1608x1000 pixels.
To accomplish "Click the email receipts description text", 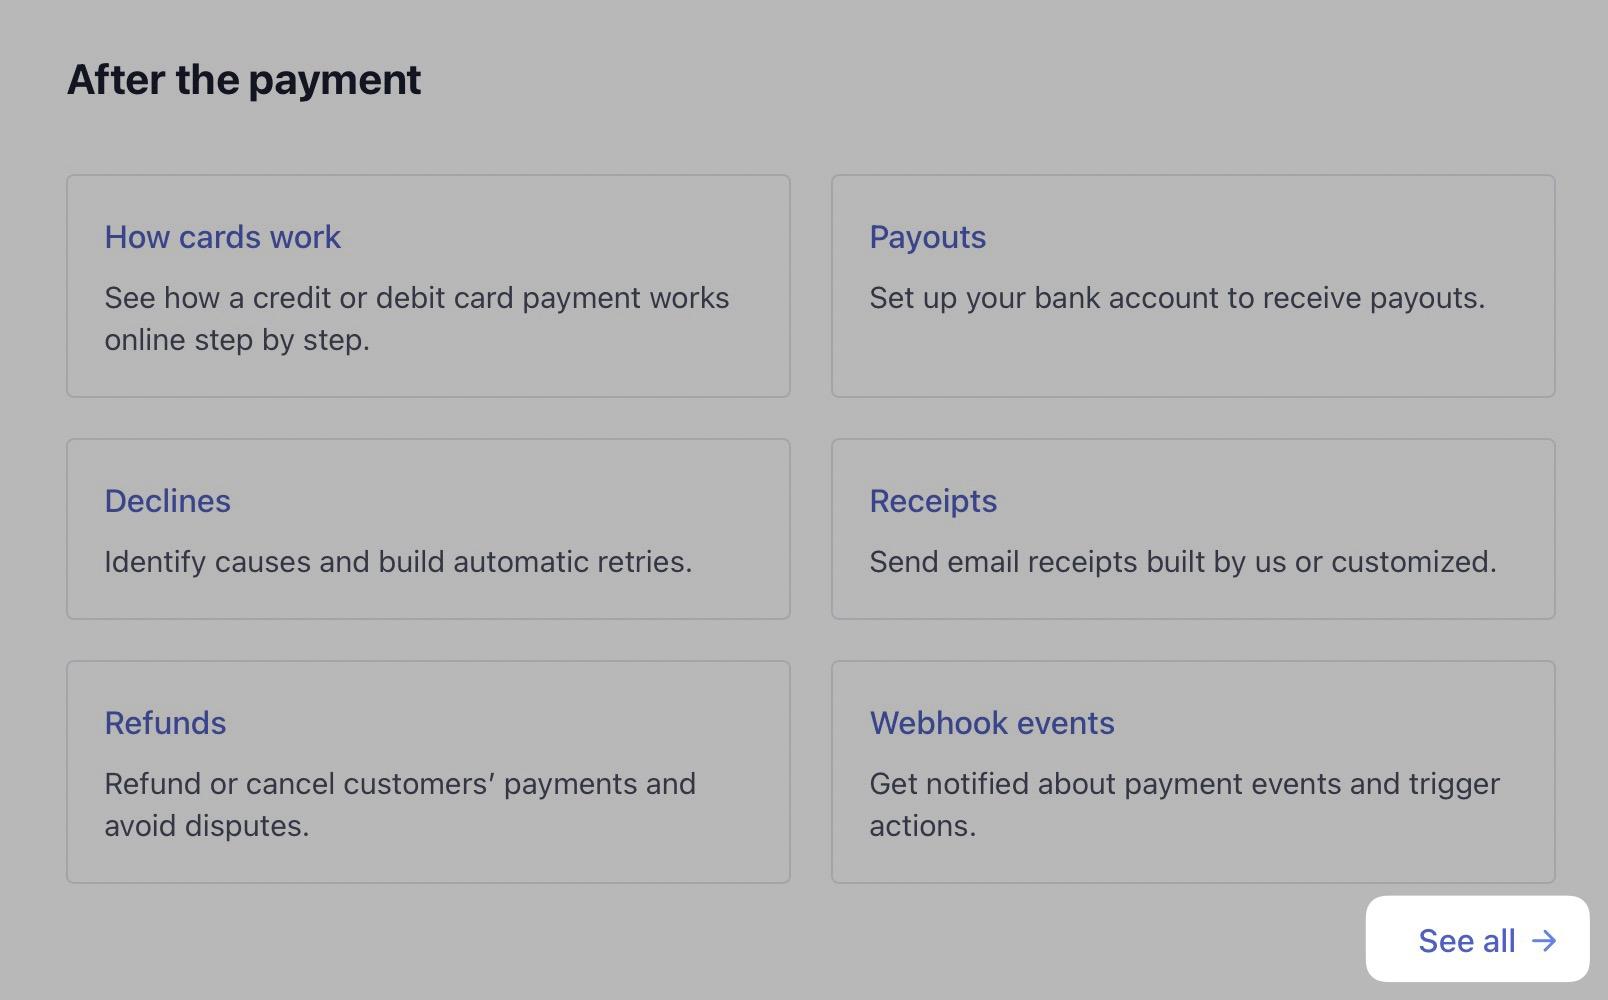I will tap(1183, 562).
